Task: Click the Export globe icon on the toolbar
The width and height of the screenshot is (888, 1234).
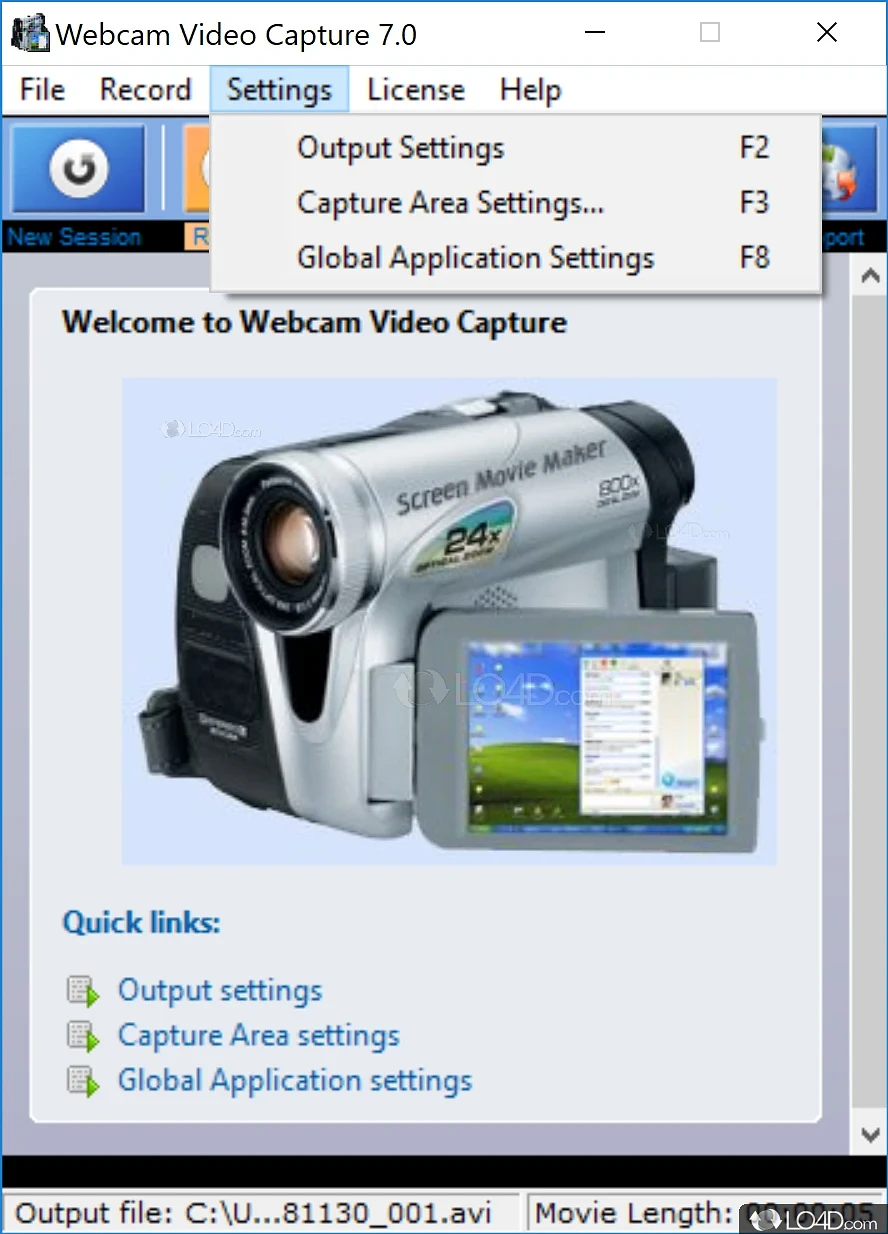Action: [845, 170]
